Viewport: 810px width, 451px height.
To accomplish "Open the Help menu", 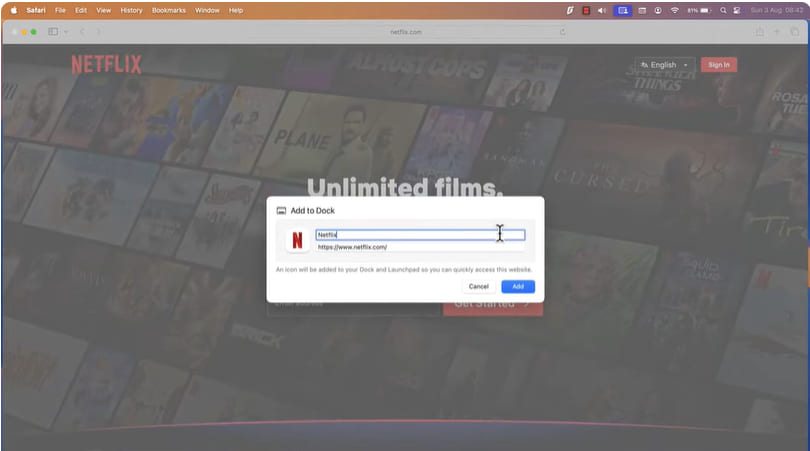I will (236, 10).
